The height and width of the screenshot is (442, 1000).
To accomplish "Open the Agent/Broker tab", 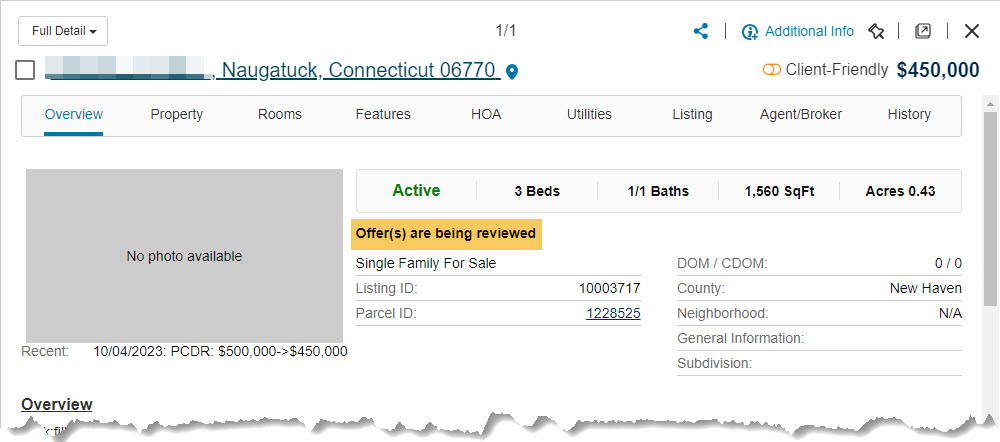I will point(801,114).
